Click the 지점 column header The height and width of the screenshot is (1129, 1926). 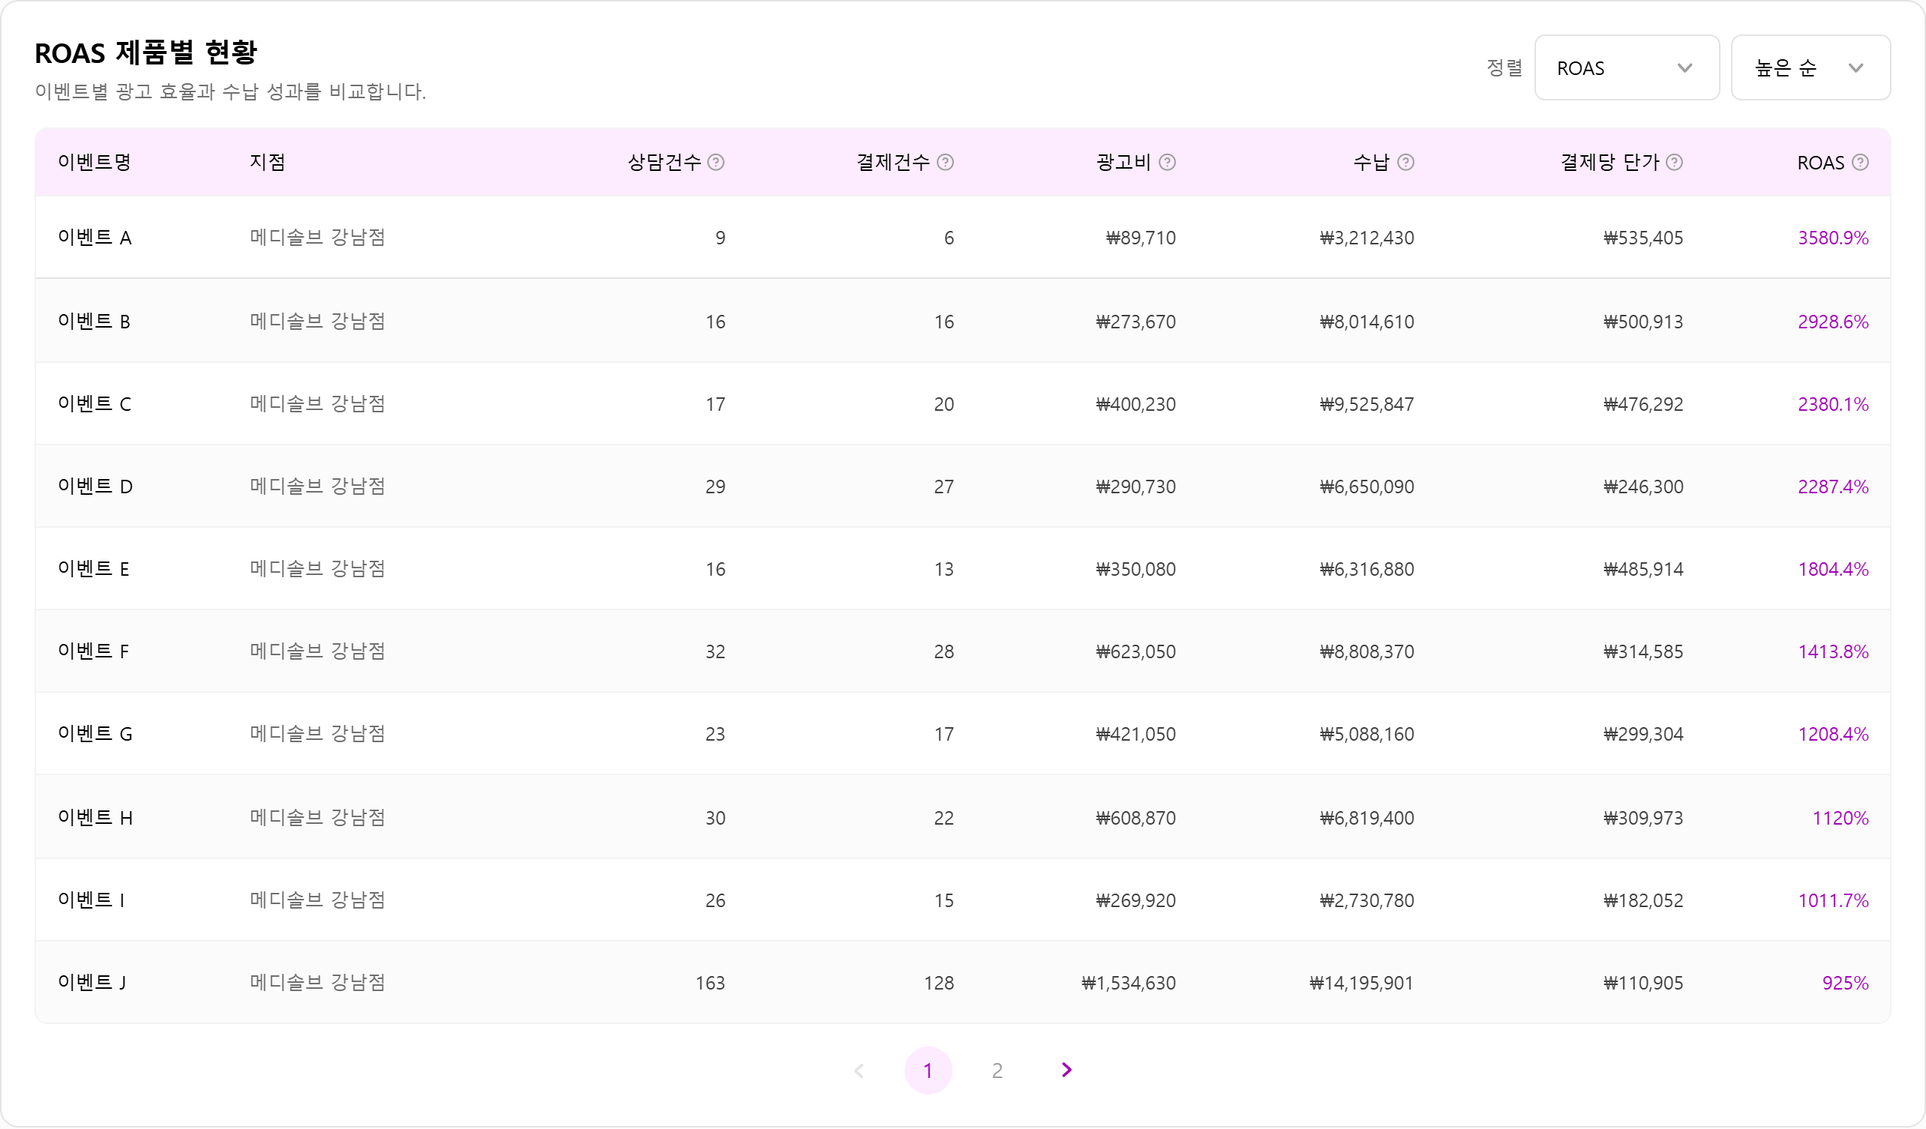click(x=267, y=162)
